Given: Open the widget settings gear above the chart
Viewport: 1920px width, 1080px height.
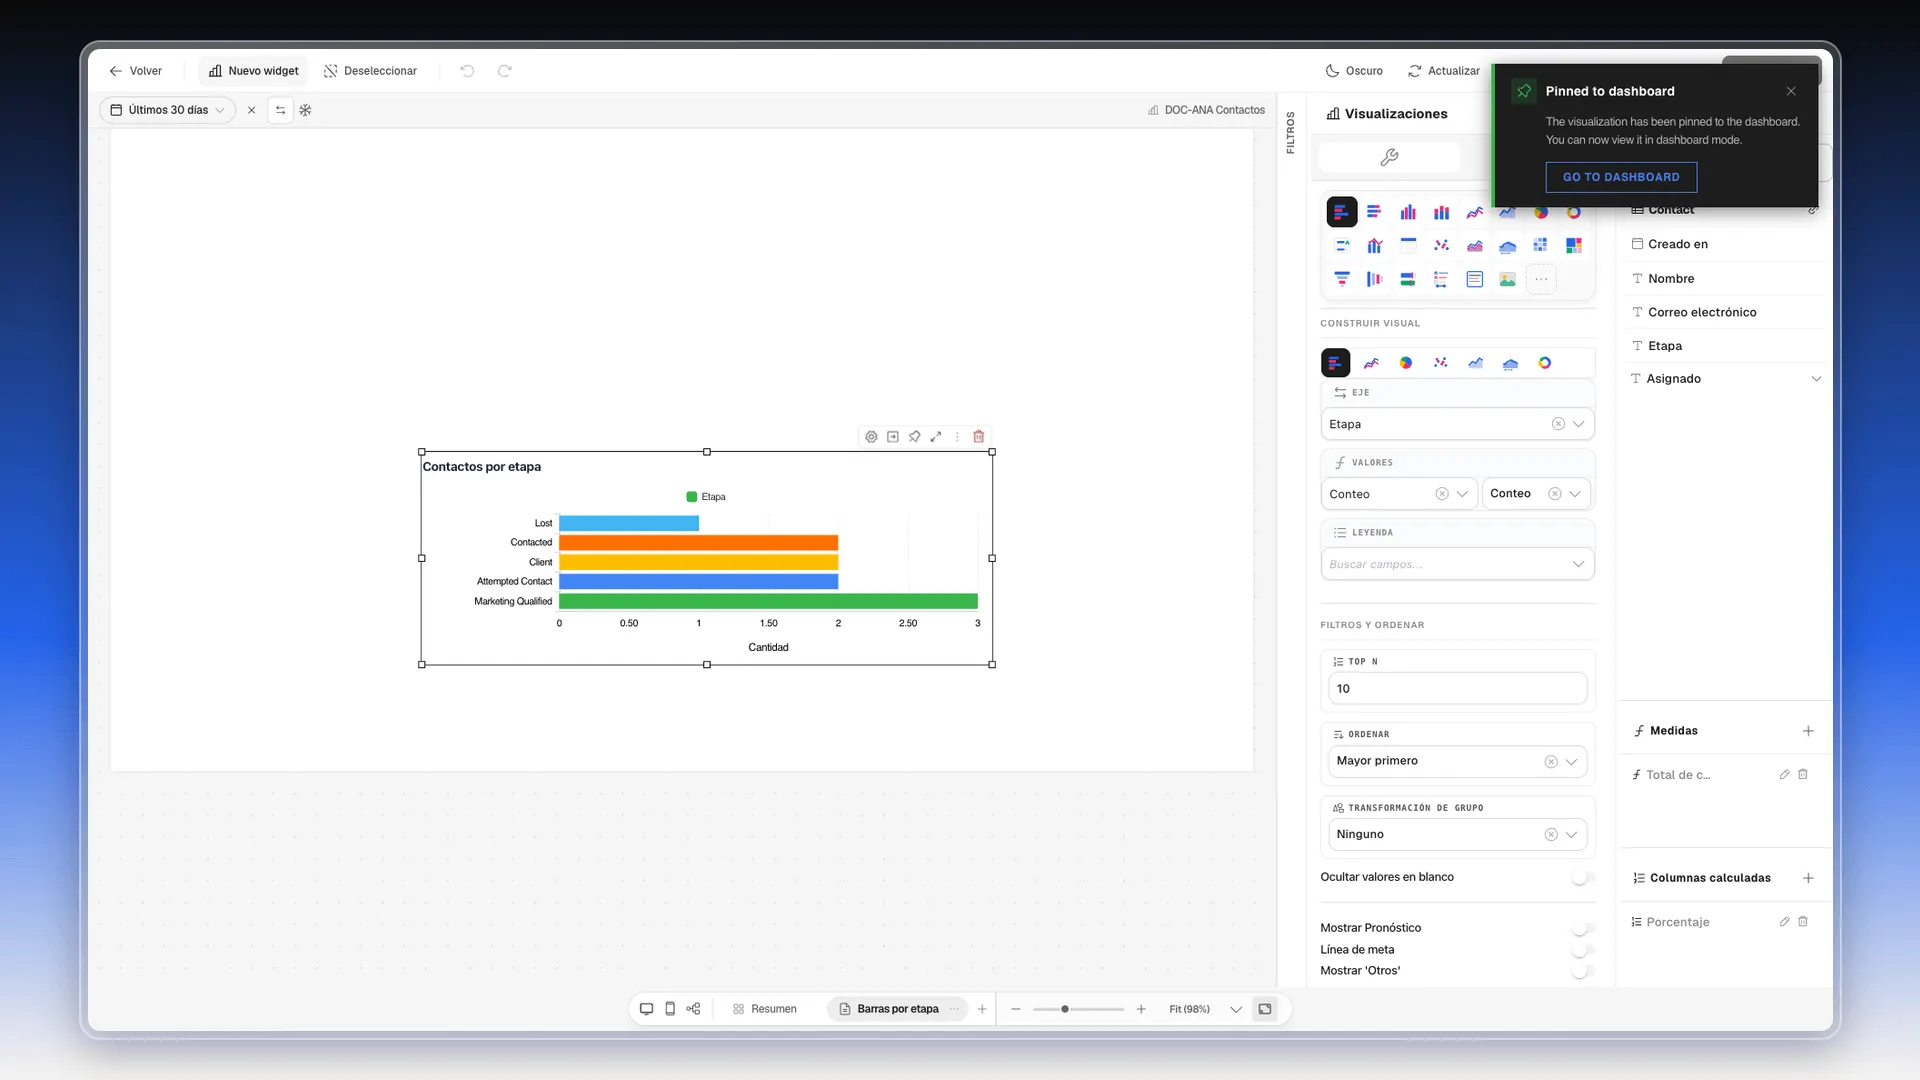Looking at the screenshot, I should point(871,437).
